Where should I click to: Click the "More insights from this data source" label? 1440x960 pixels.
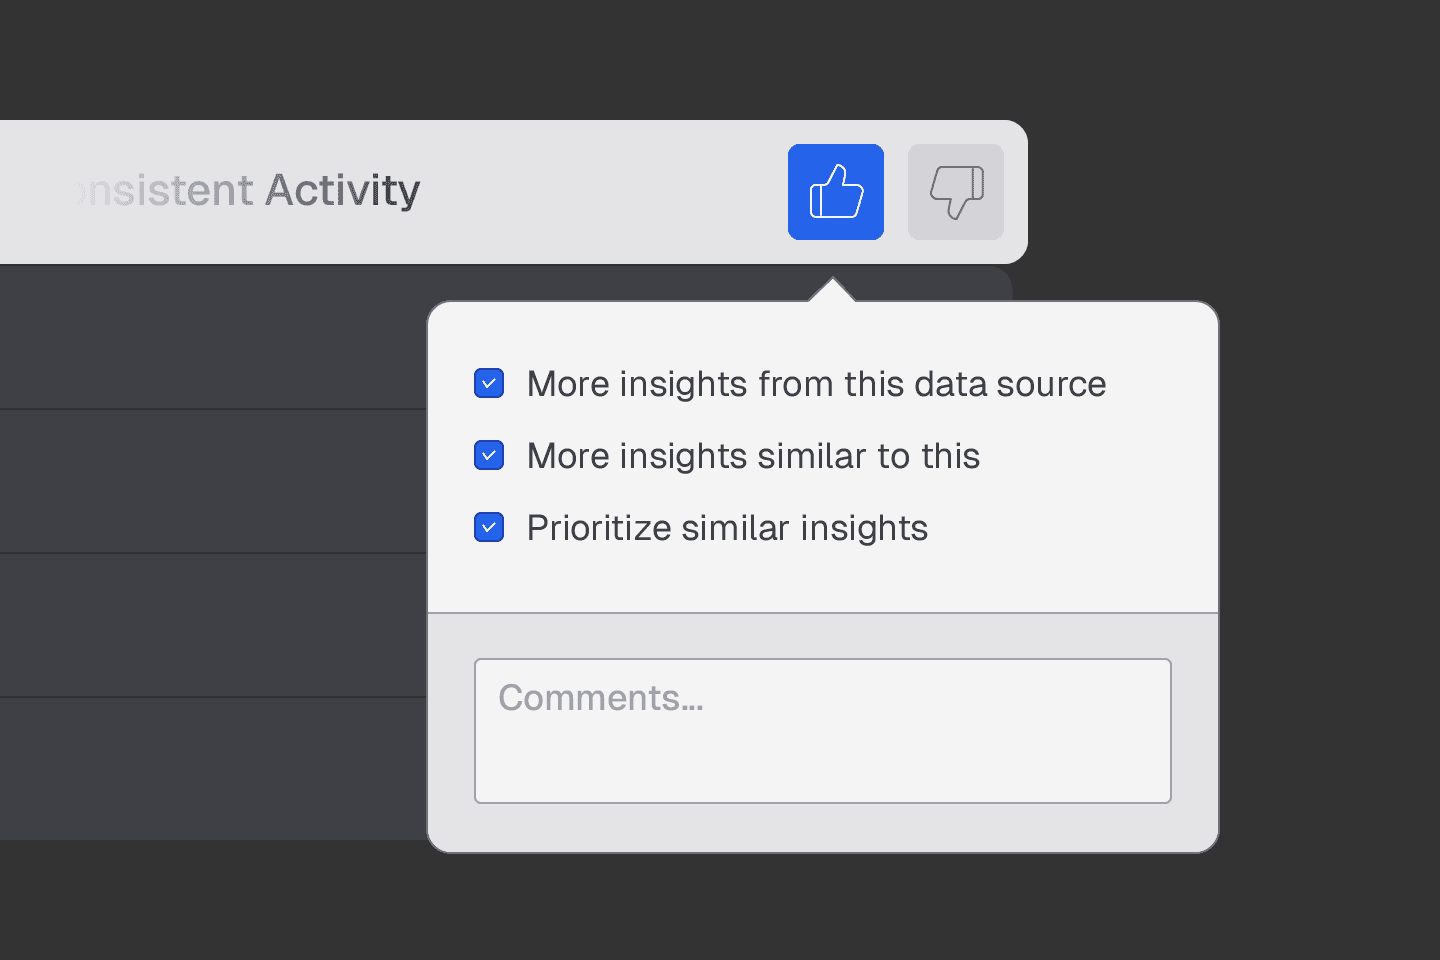[x=816, y=384]
